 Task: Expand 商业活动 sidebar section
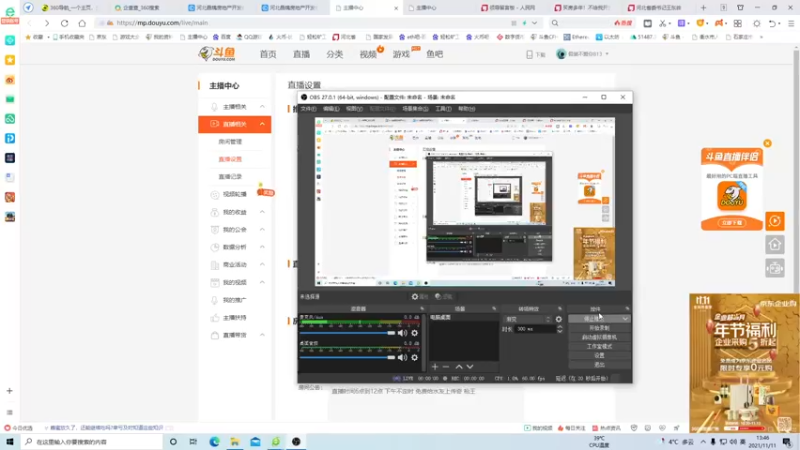(x=262, y=264)
